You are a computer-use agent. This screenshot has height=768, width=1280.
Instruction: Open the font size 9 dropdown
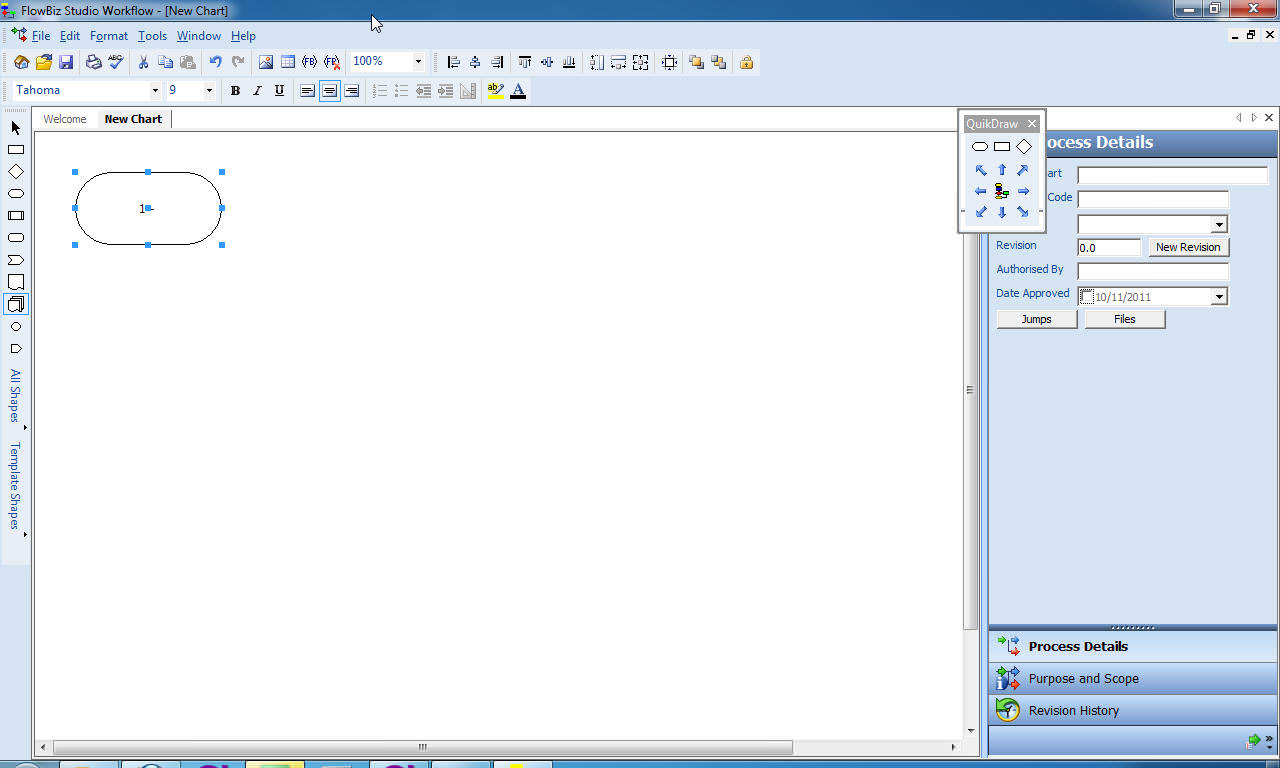tap(209, 91)
